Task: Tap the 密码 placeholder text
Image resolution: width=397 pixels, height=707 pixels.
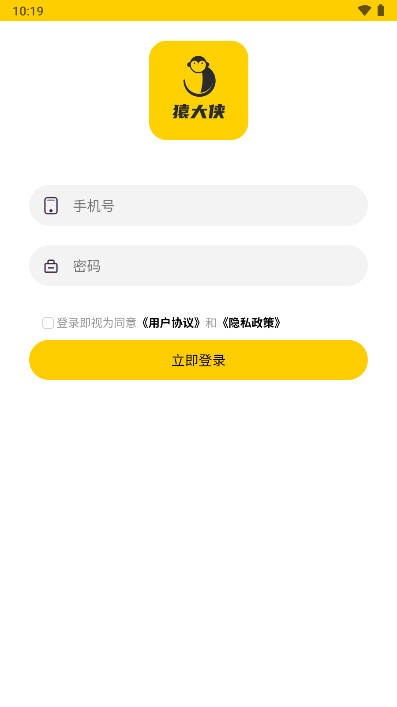Action: (x=87, y=266)
